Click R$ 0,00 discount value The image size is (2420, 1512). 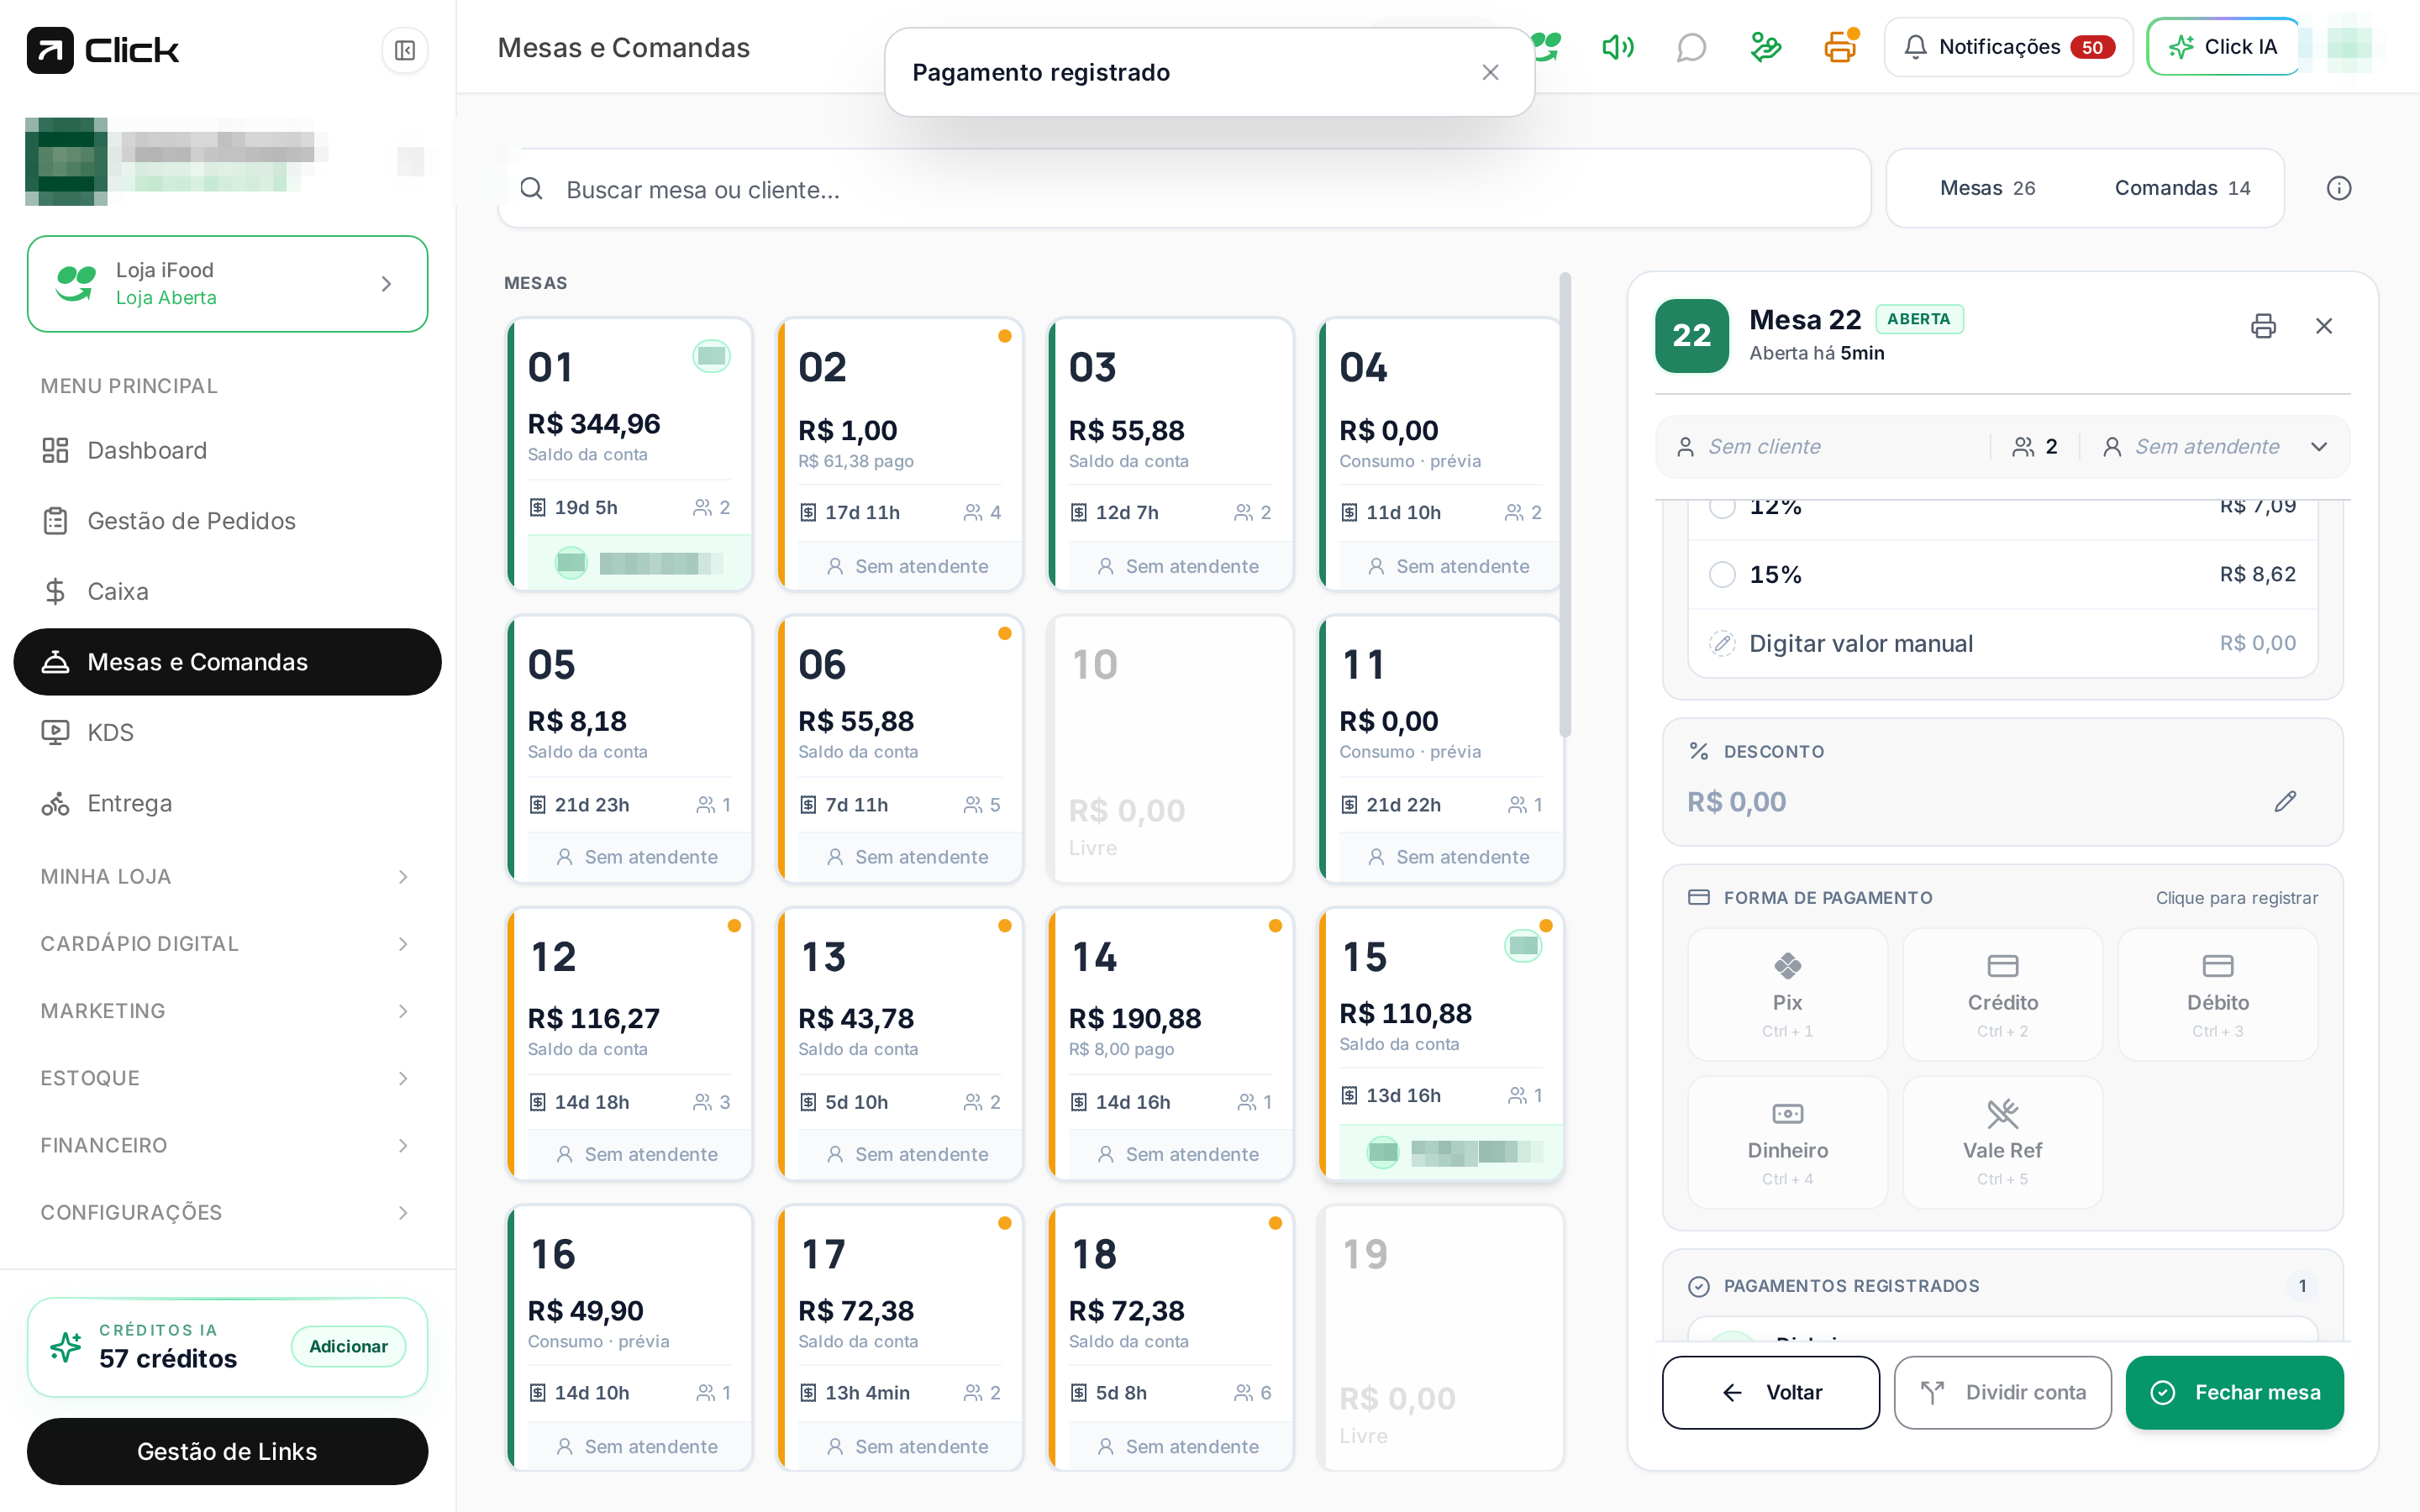coord(1736,802)
